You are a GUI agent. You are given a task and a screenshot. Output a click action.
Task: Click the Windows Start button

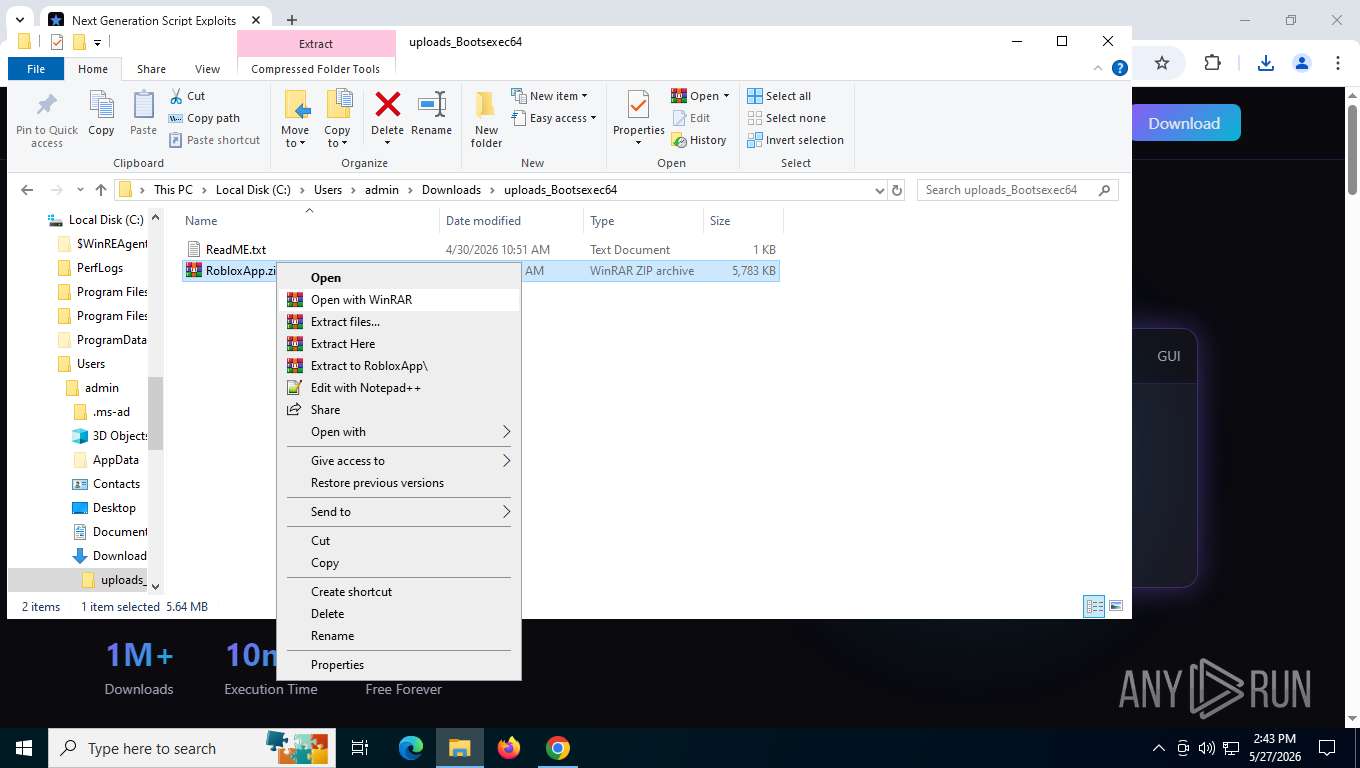[24, 748]
